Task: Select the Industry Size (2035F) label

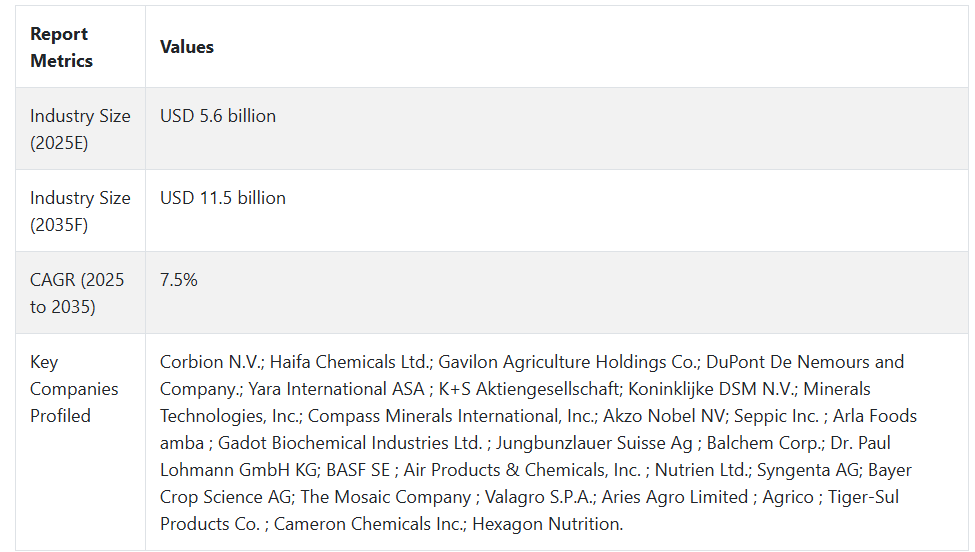Action: click(80, 211)
